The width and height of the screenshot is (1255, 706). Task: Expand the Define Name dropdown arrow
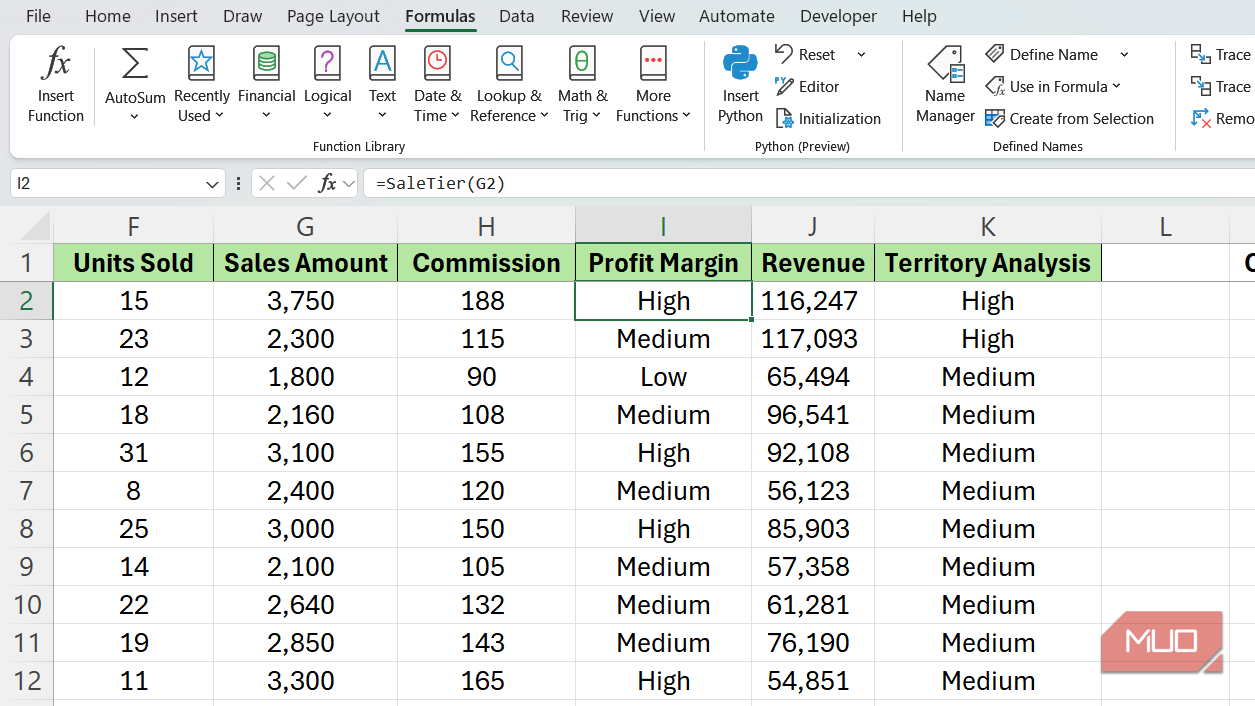coord(1124,55)
